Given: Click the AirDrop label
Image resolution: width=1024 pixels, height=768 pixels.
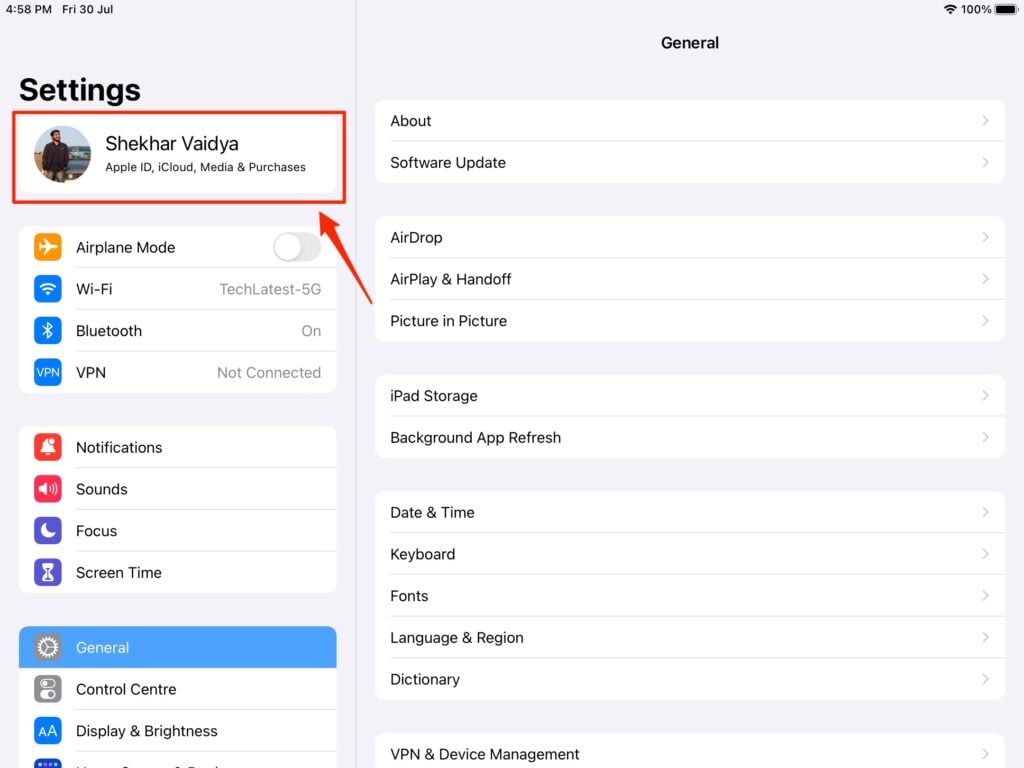Looking at the screenshot, I should (x=416, y=238).
